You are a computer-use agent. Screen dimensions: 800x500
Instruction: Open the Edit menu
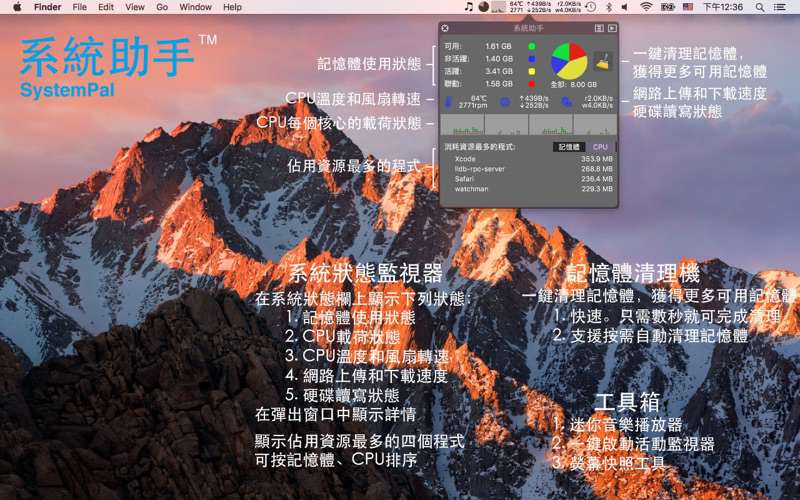coord(106,7)
